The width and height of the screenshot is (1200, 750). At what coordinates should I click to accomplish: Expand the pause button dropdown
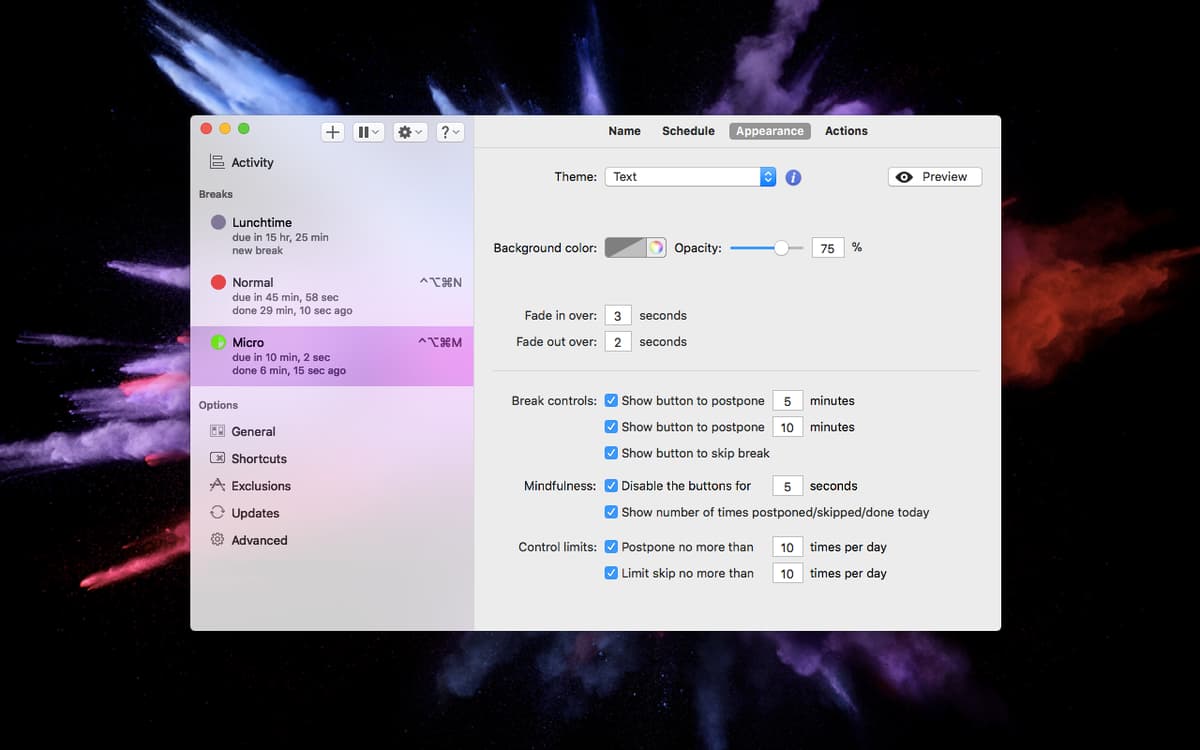click(368, 132)
